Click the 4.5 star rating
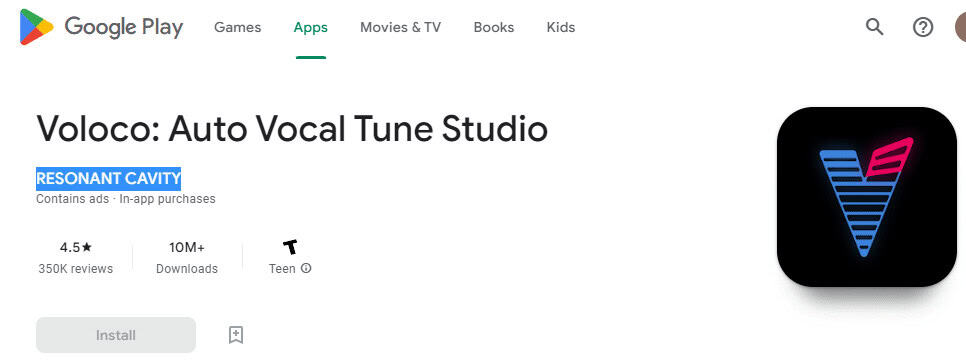The image size is (966, 363). click(x=76, y=247)
